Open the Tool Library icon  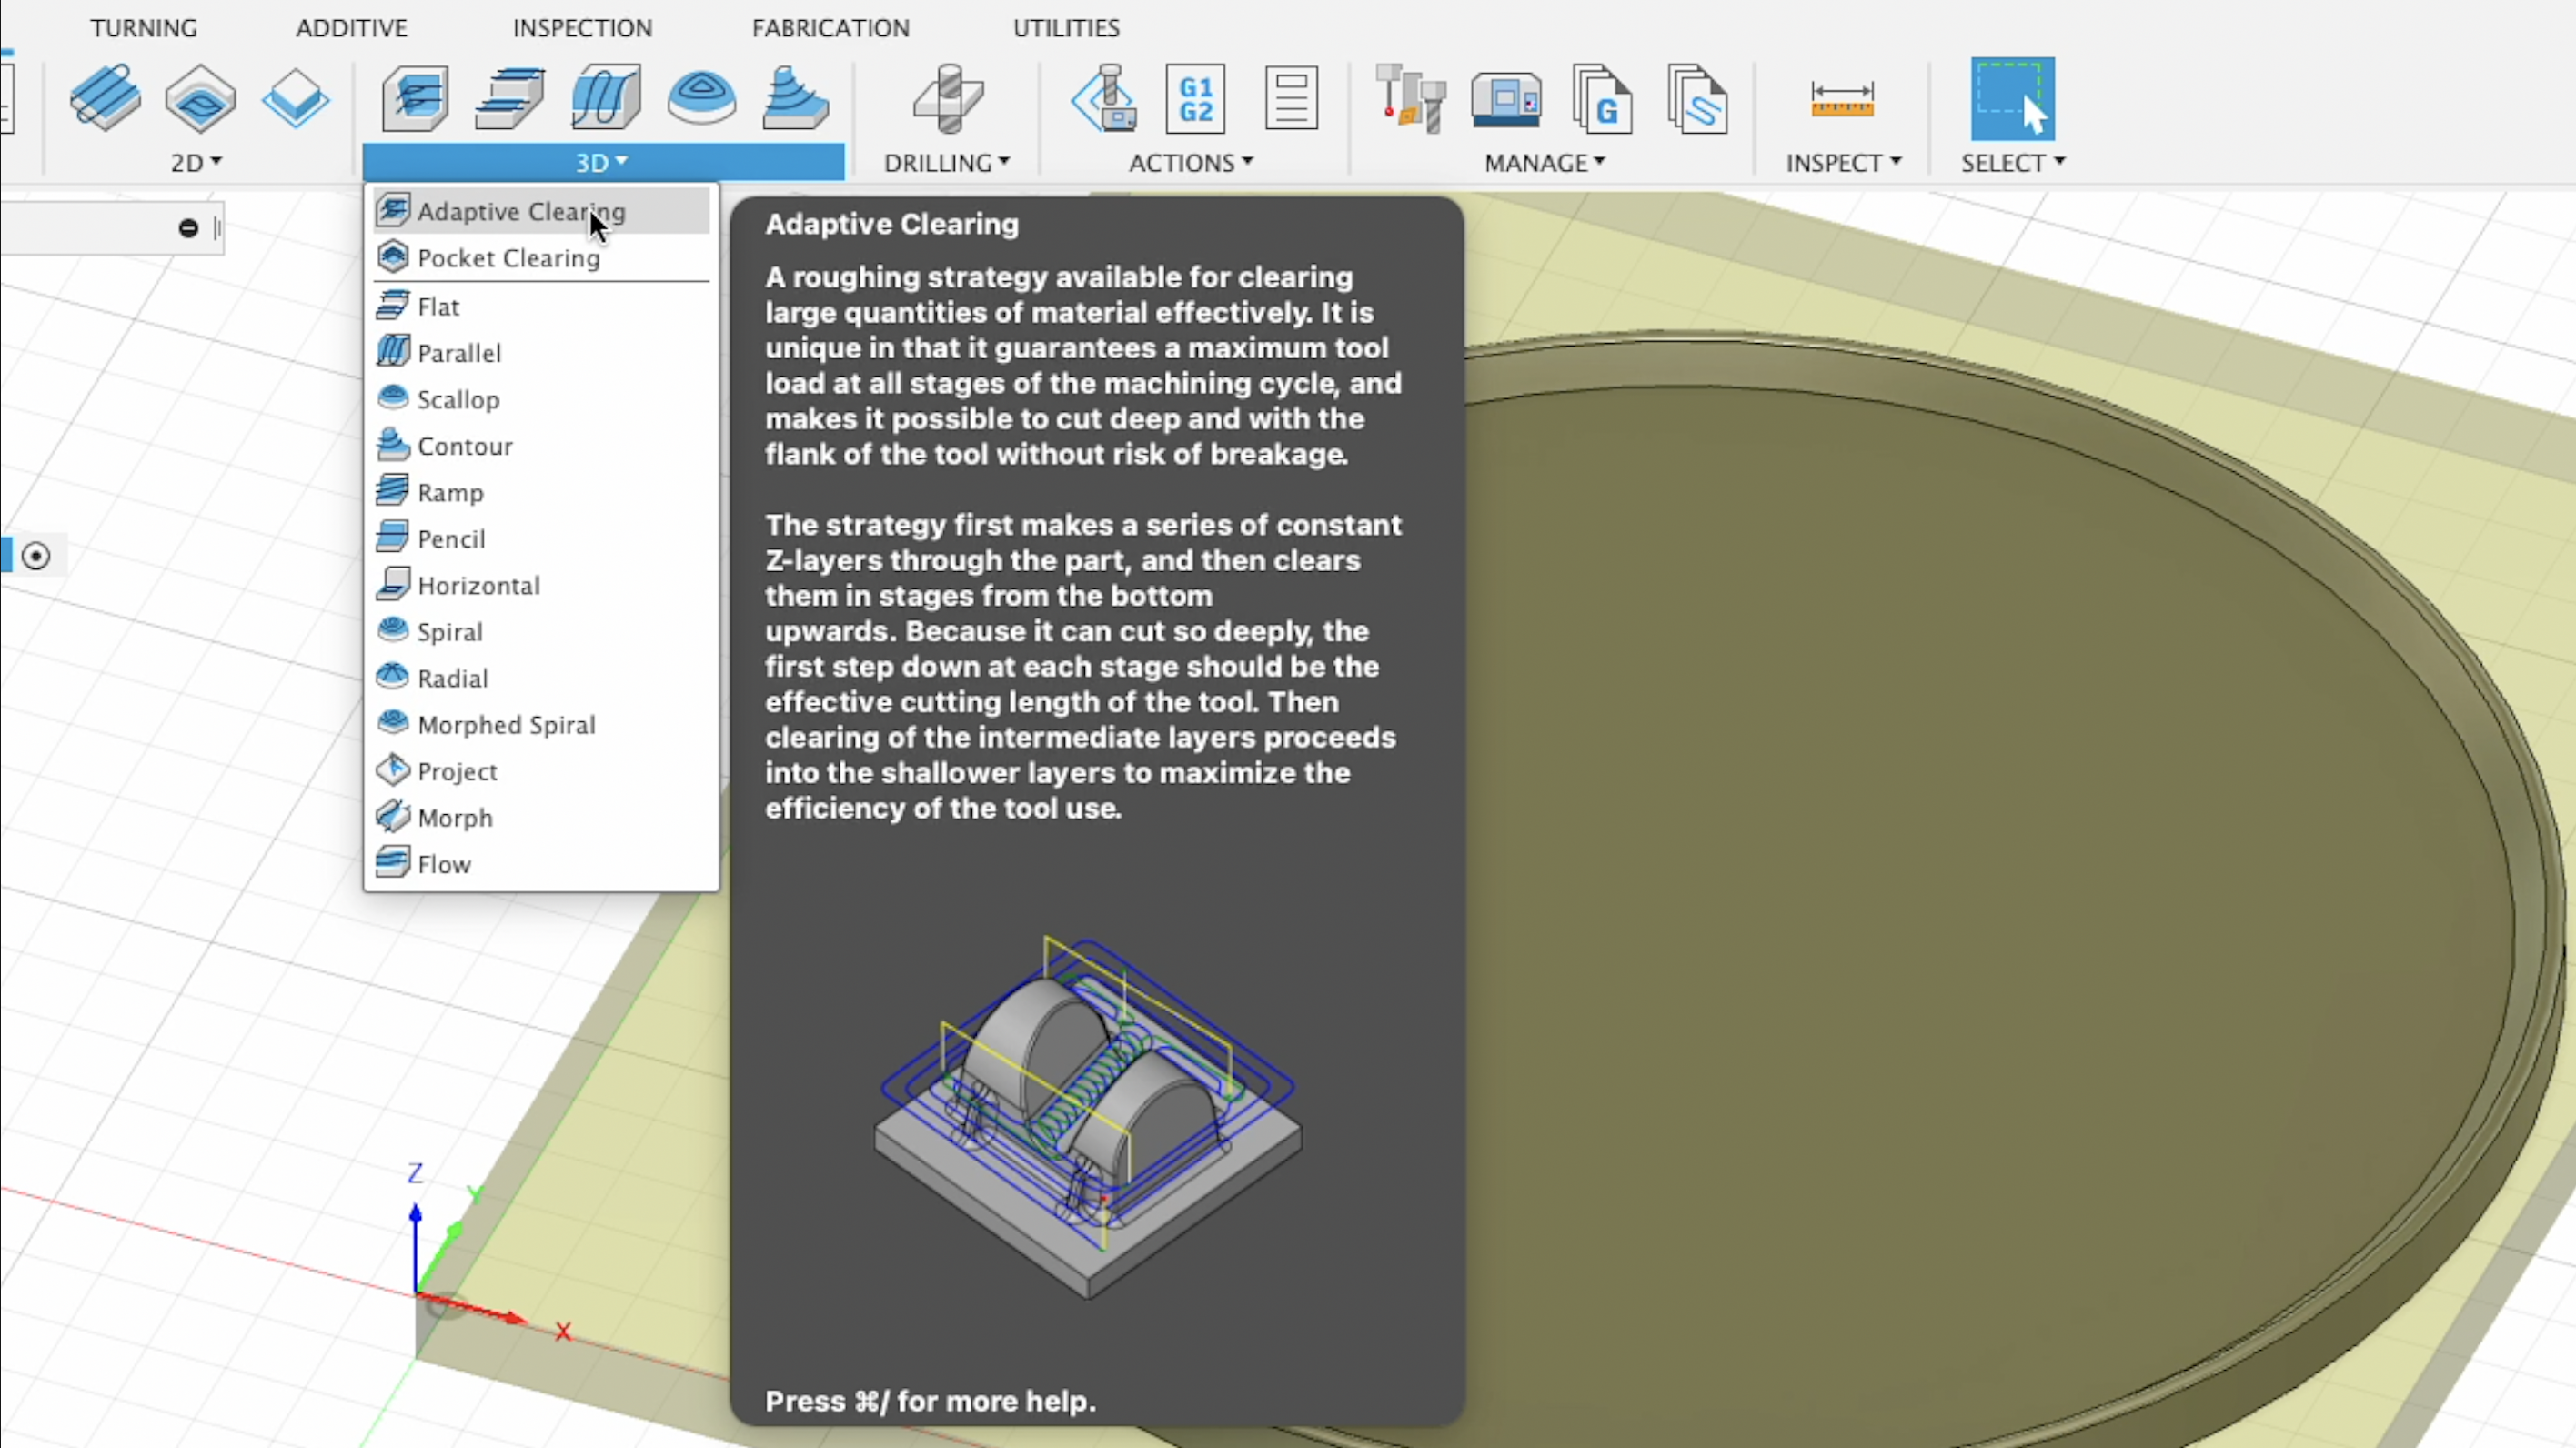pyautogui.click(x=1410, y=98)
